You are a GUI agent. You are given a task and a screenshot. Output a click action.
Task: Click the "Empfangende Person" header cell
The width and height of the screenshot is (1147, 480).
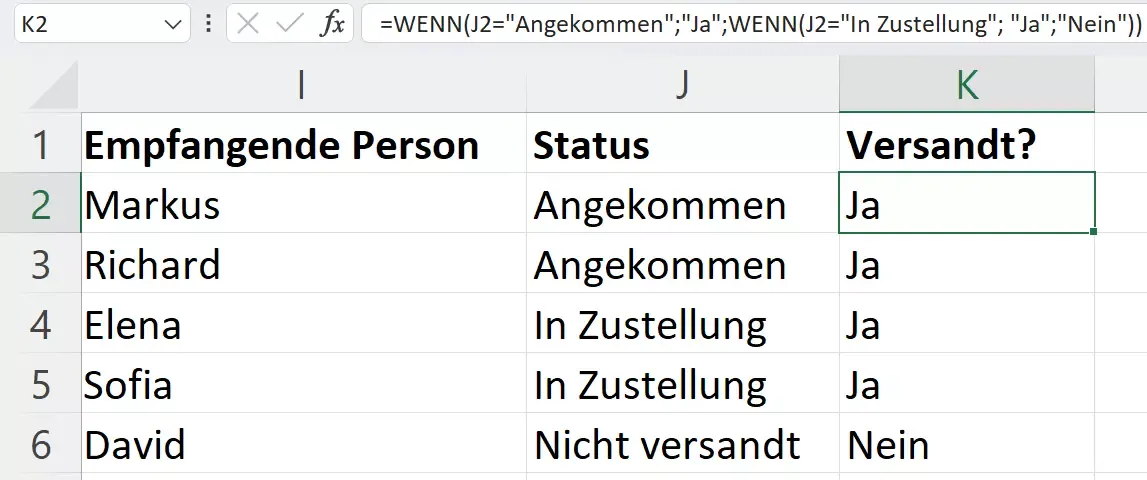302,146
